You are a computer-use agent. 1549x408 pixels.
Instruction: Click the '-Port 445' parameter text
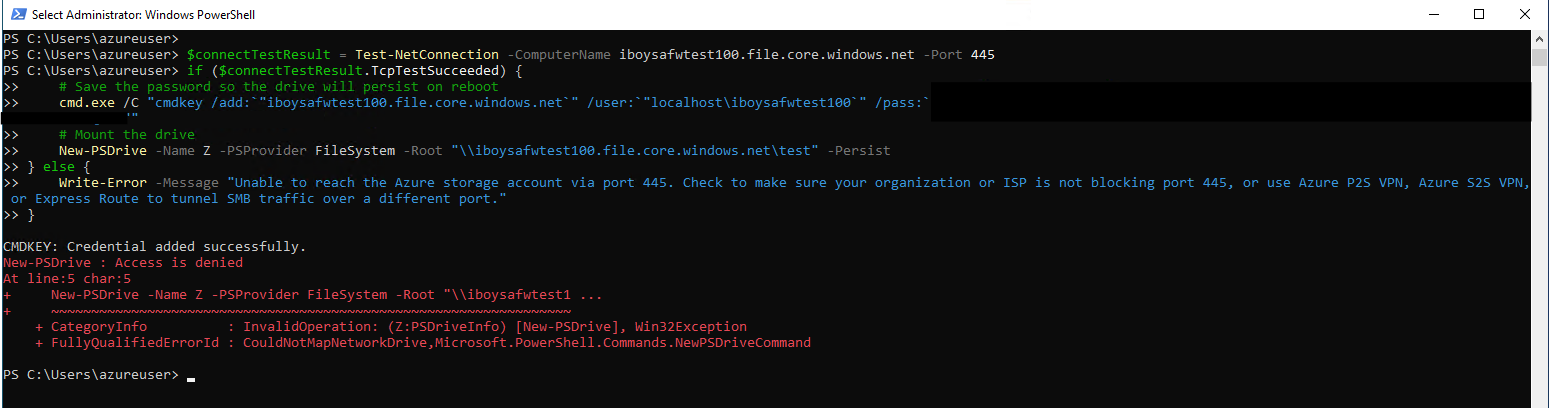pyautogui.click(x=959, y=54)
